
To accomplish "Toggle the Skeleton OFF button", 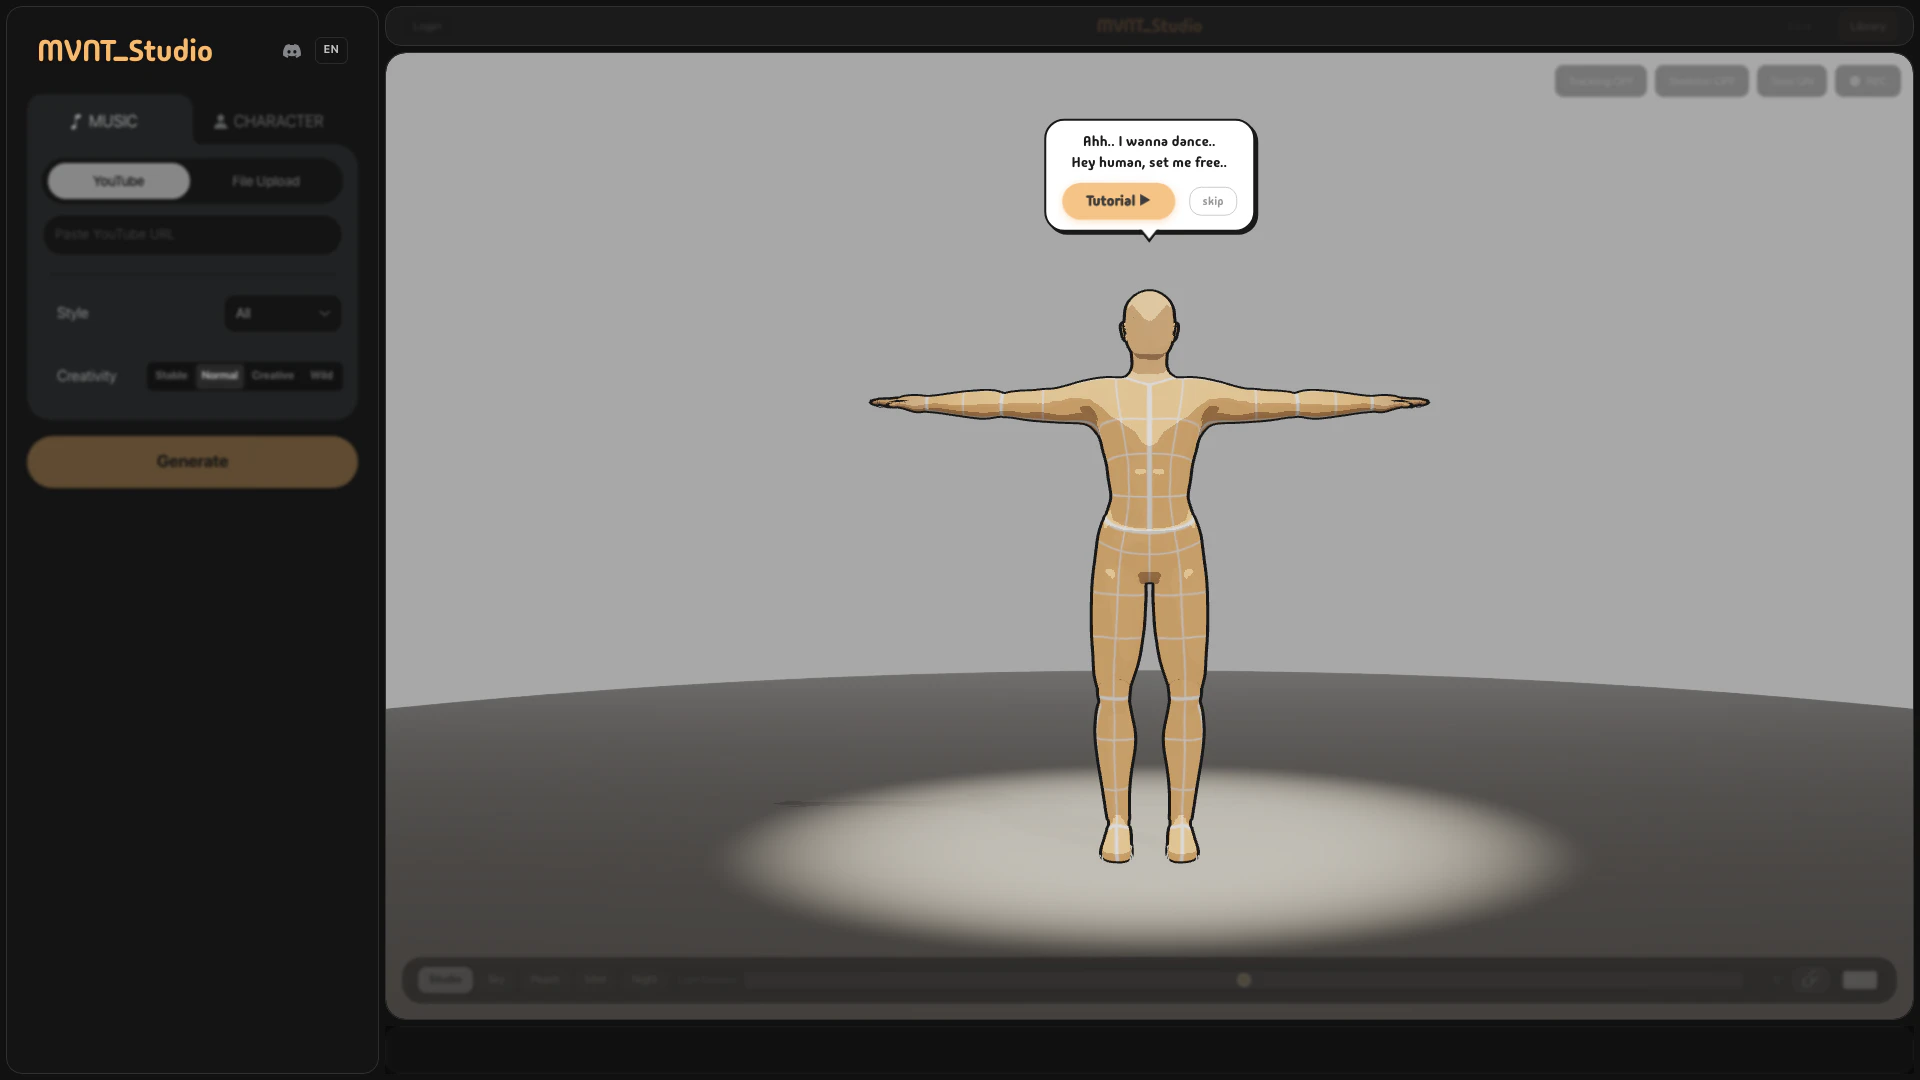I will tap(1700, 81).
